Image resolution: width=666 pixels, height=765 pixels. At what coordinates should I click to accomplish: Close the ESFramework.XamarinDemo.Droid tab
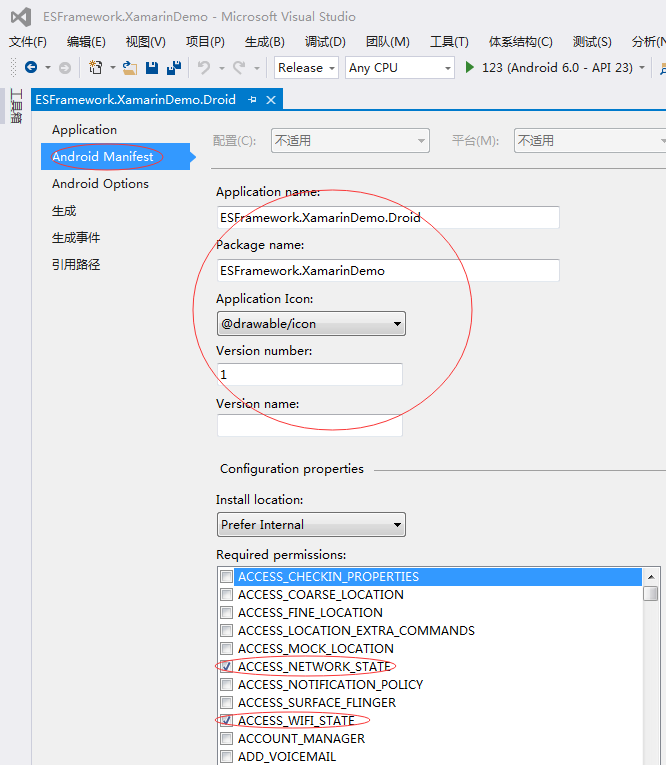271,100
